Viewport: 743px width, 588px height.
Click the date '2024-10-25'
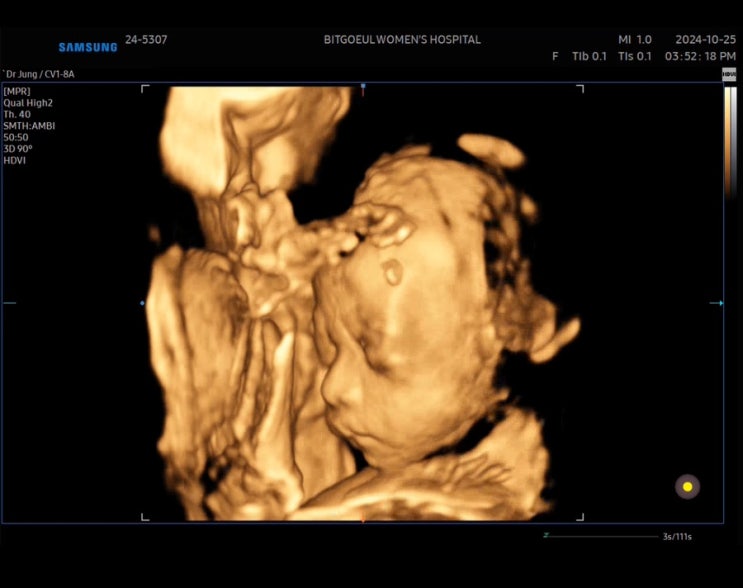click(x=706, y=40)
